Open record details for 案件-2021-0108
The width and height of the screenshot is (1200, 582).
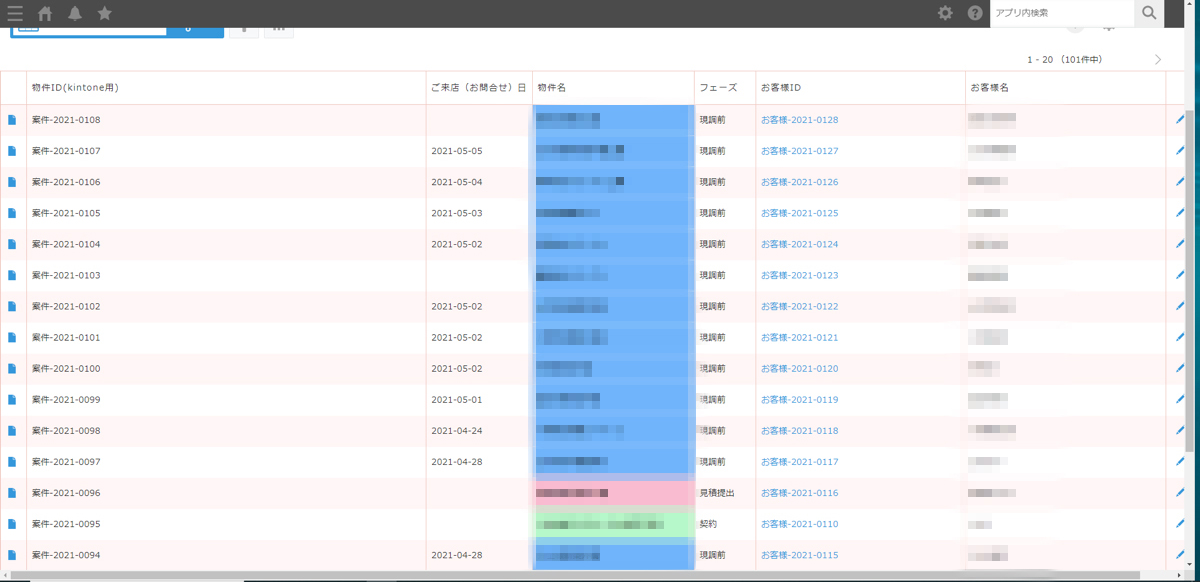(13, 120)
